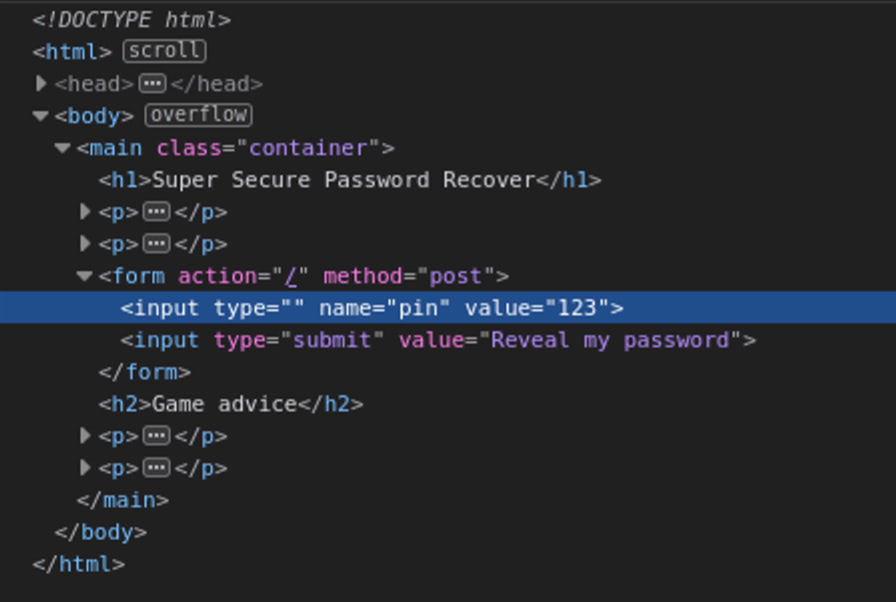Image resolution: width=896 pixels, height=602 pixels.
Task: Click the ellipsis badge inside the head tag
Action: tap(152, 84)
